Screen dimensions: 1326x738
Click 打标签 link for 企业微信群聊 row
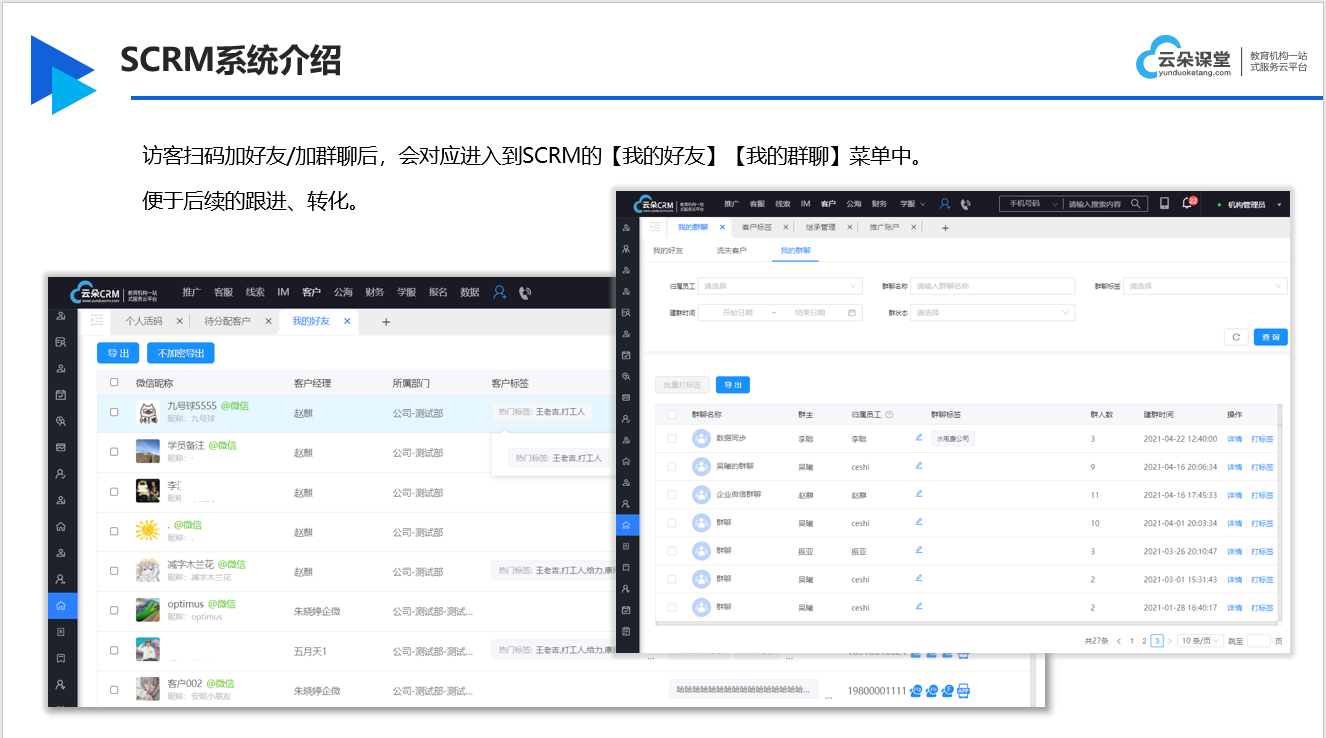tap(1262, 495)
